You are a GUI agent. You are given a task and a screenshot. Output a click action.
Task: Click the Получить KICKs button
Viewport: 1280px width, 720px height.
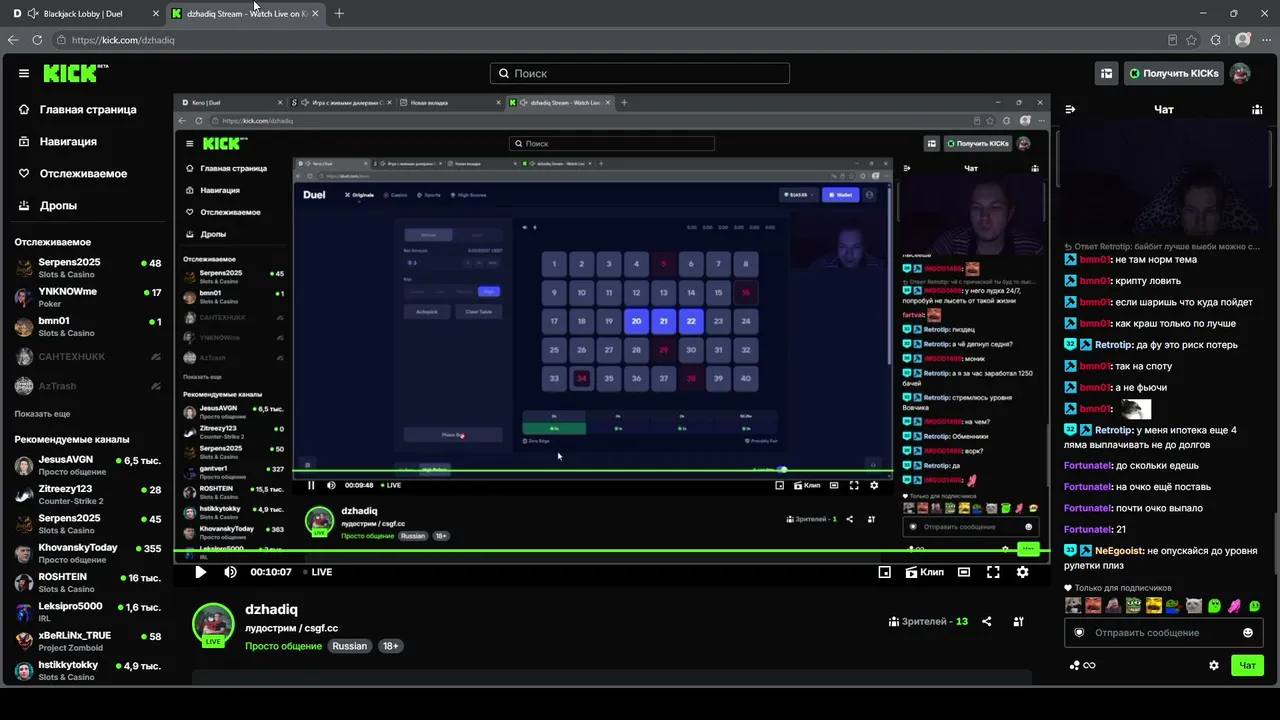pos(1173,73)
